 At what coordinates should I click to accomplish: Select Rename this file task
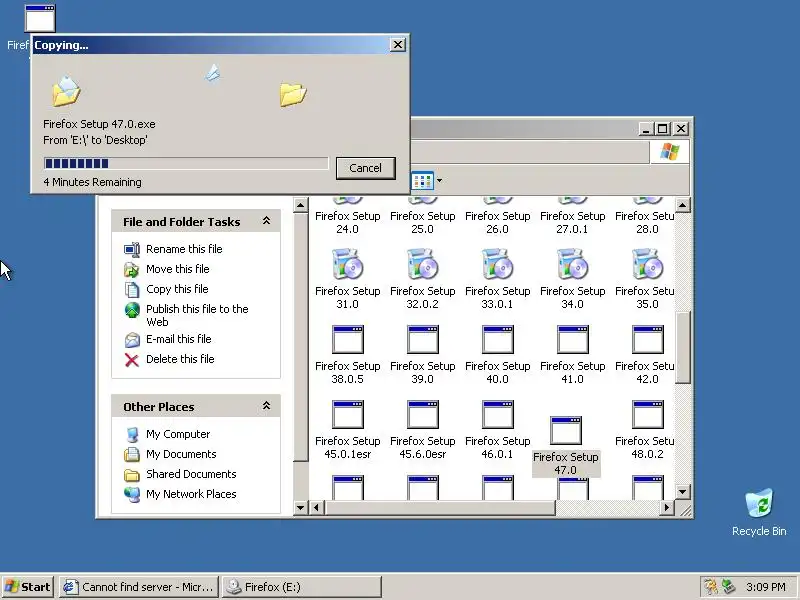(184, 249)
